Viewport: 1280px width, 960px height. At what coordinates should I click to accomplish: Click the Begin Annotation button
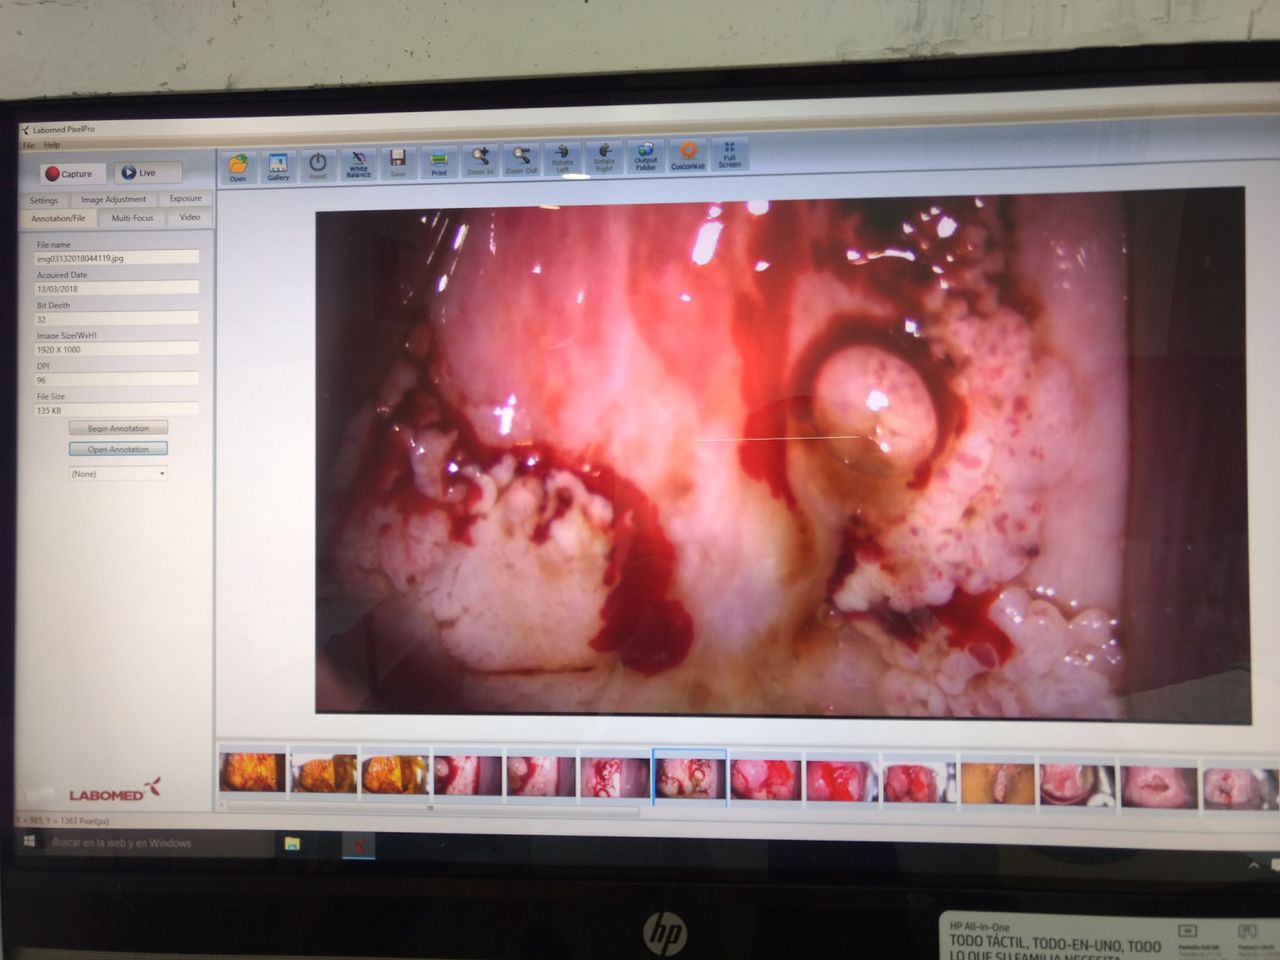(x=118, y=428)
